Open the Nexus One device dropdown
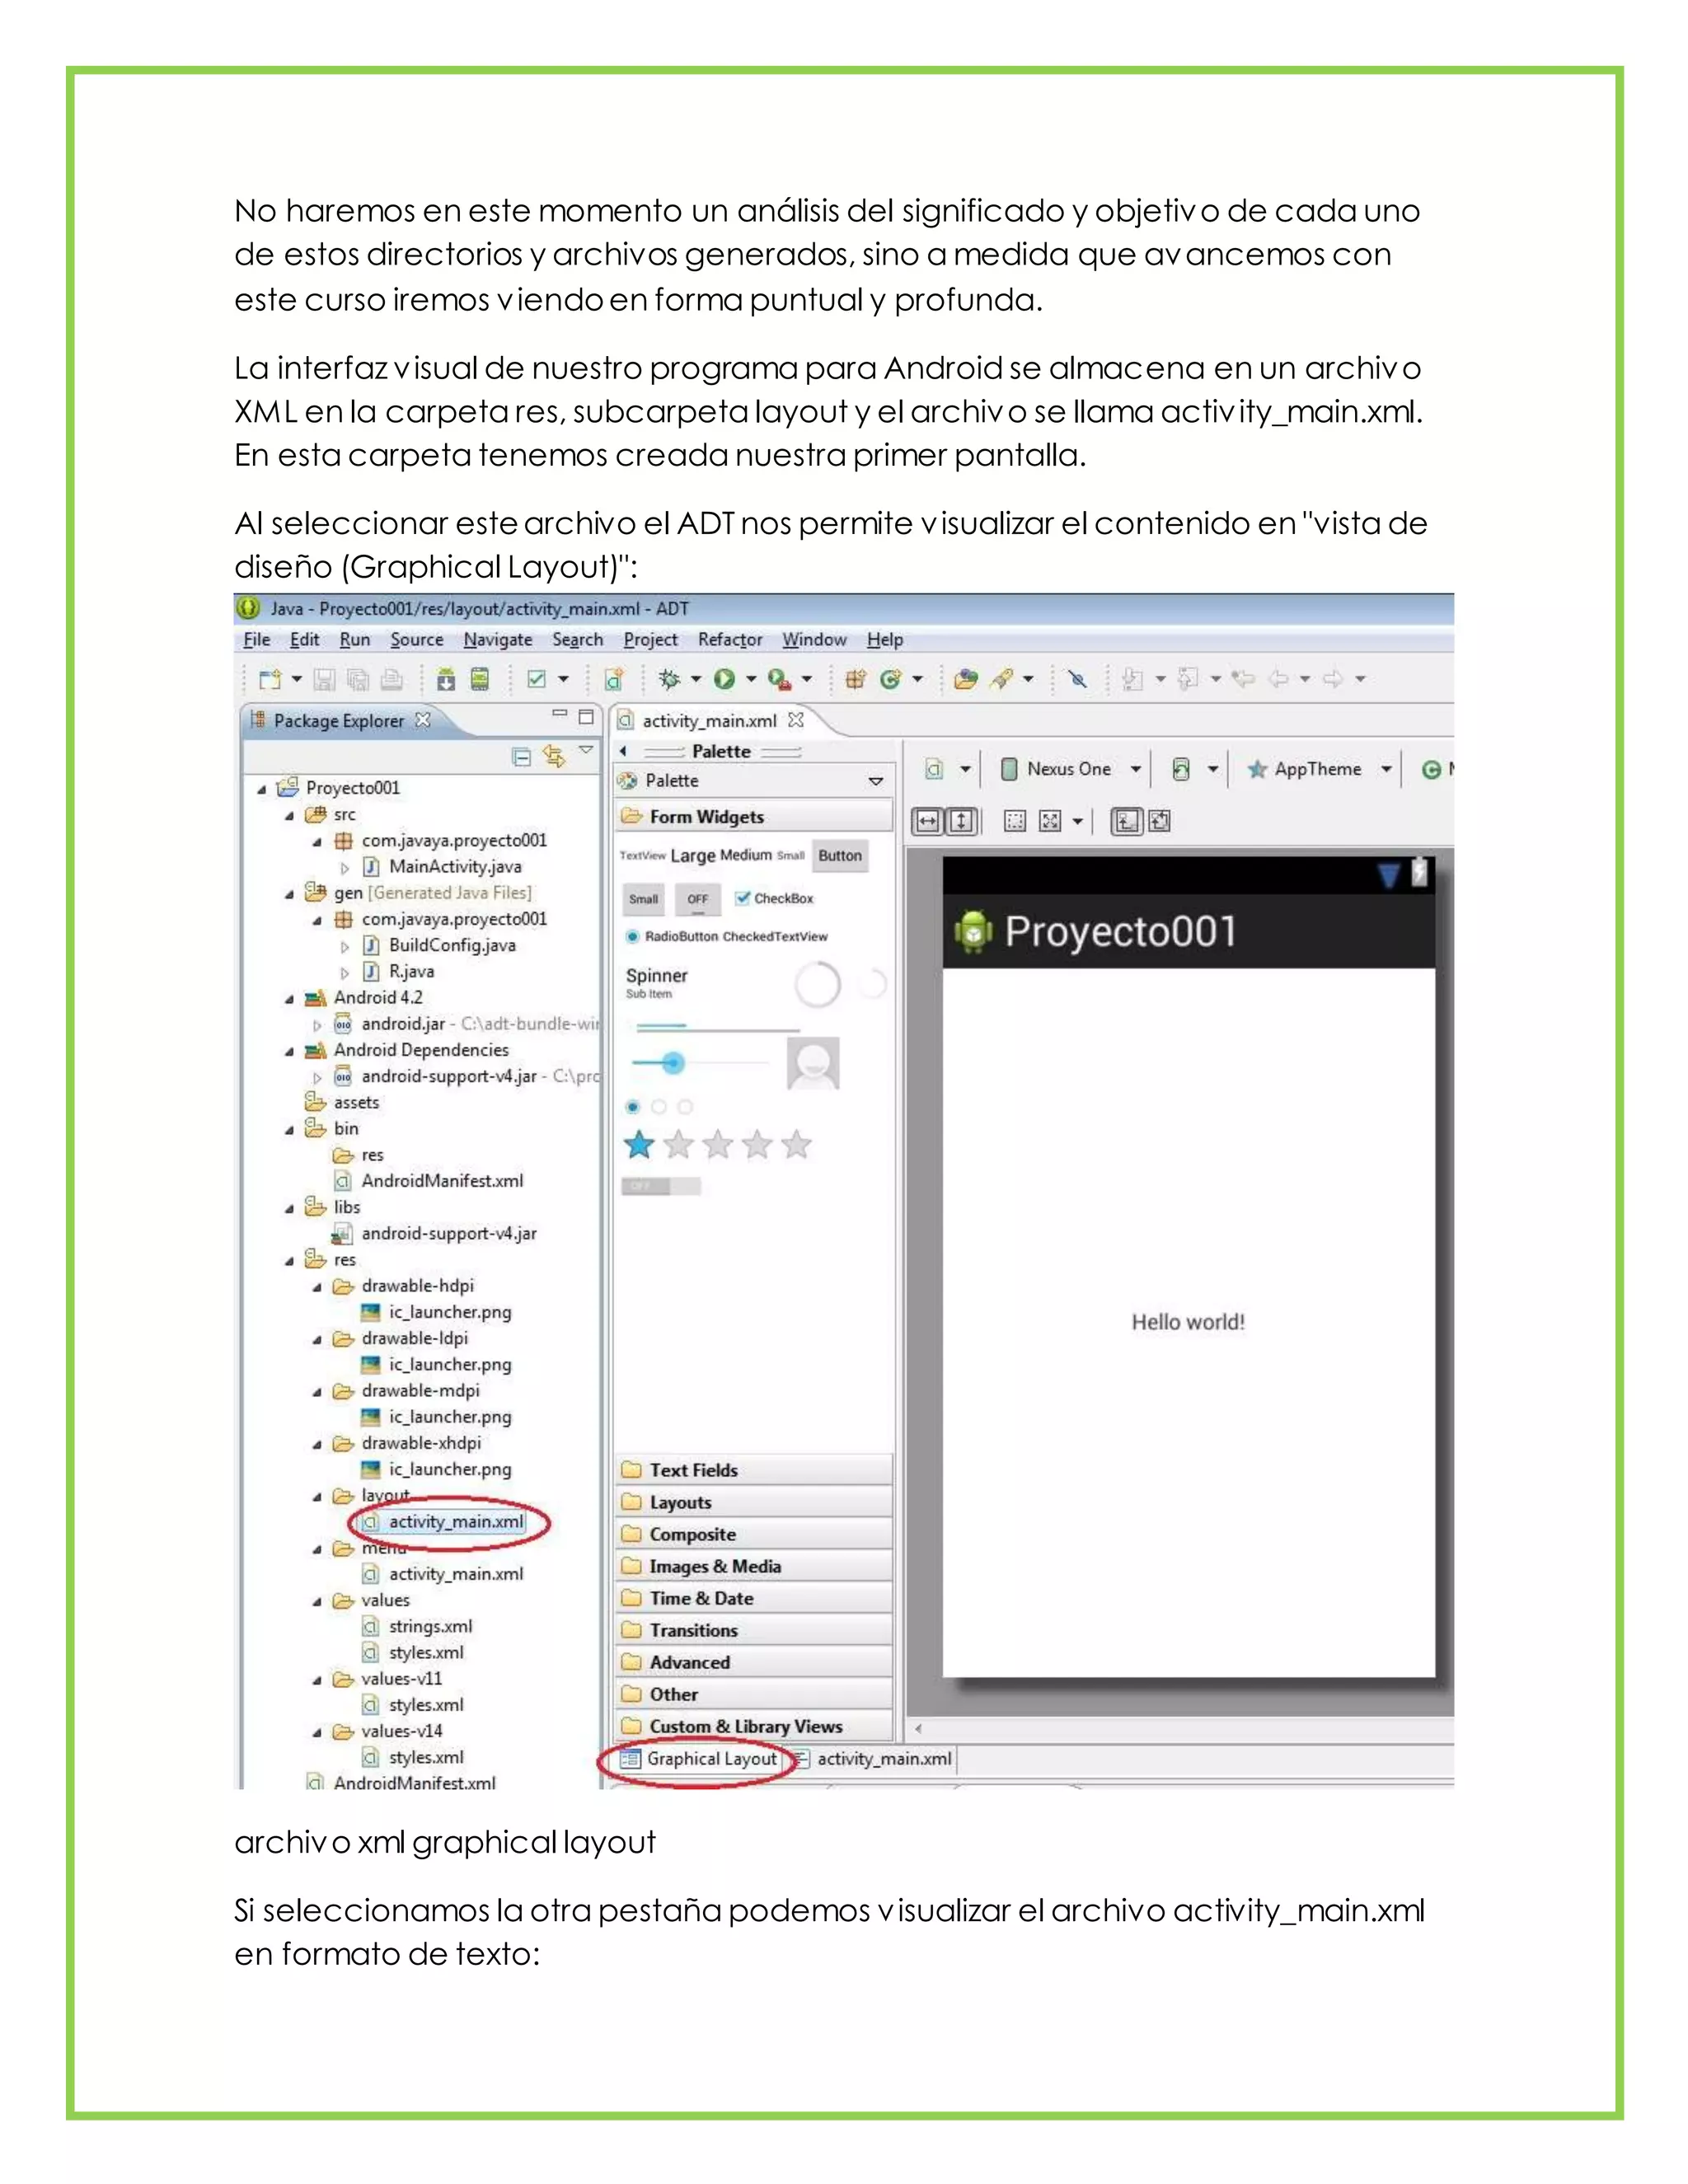Viewport: 1688px width, 2184px height. [1135, 769]
